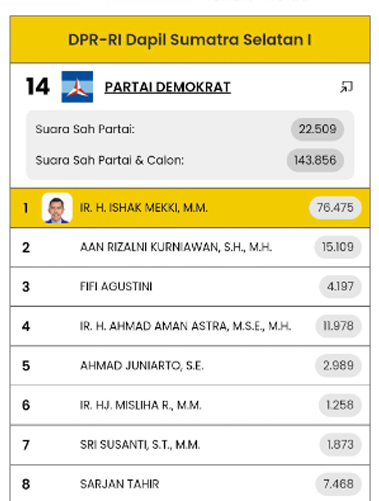Viewport: 379px width, 501px height.
Task: Select candidate row Ir. H. Ishak Mekki, M.M.
Action: [190, 208]
